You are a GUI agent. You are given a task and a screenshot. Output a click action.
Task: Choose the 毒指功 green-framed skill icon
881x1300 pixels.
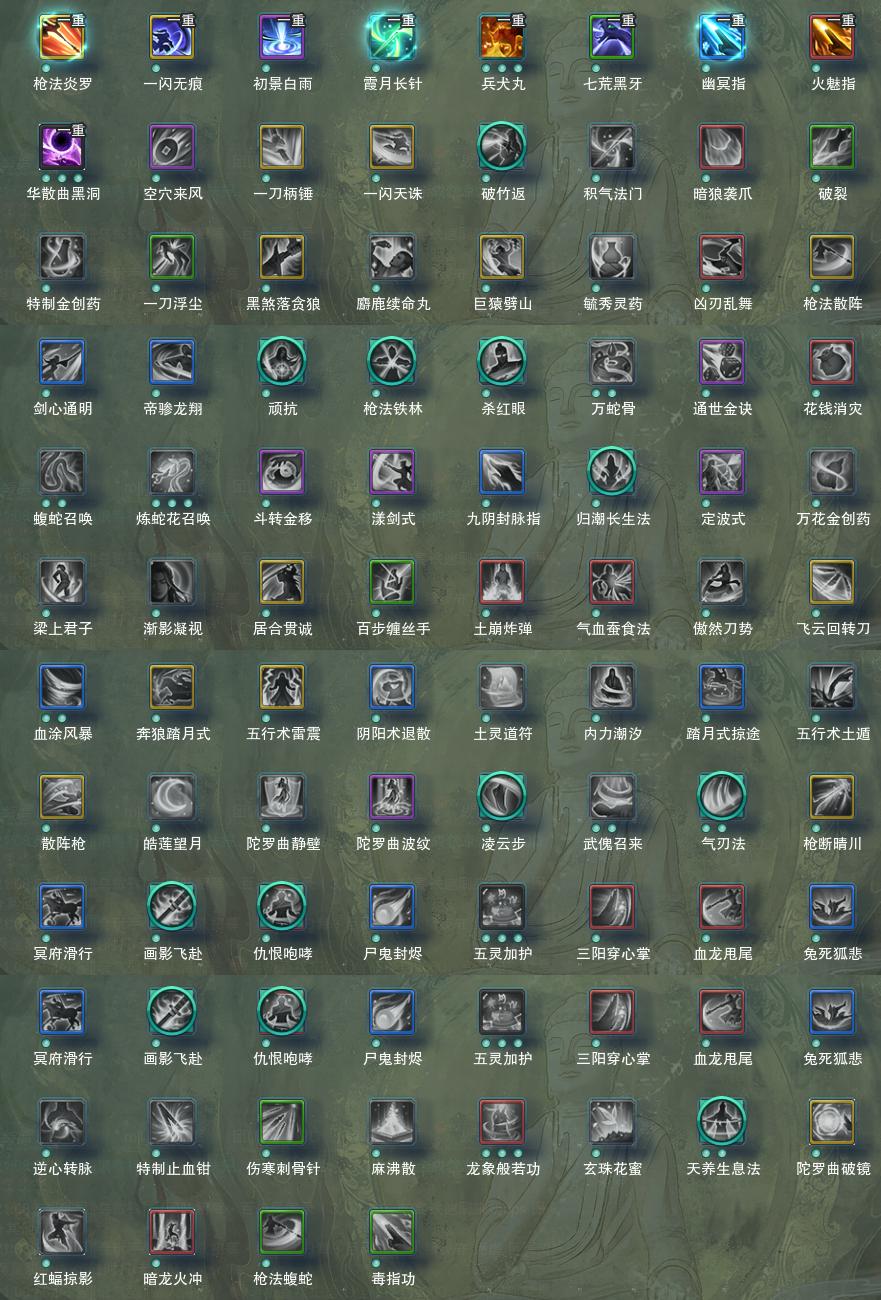pyautogui.click(x=392, y=1233)
